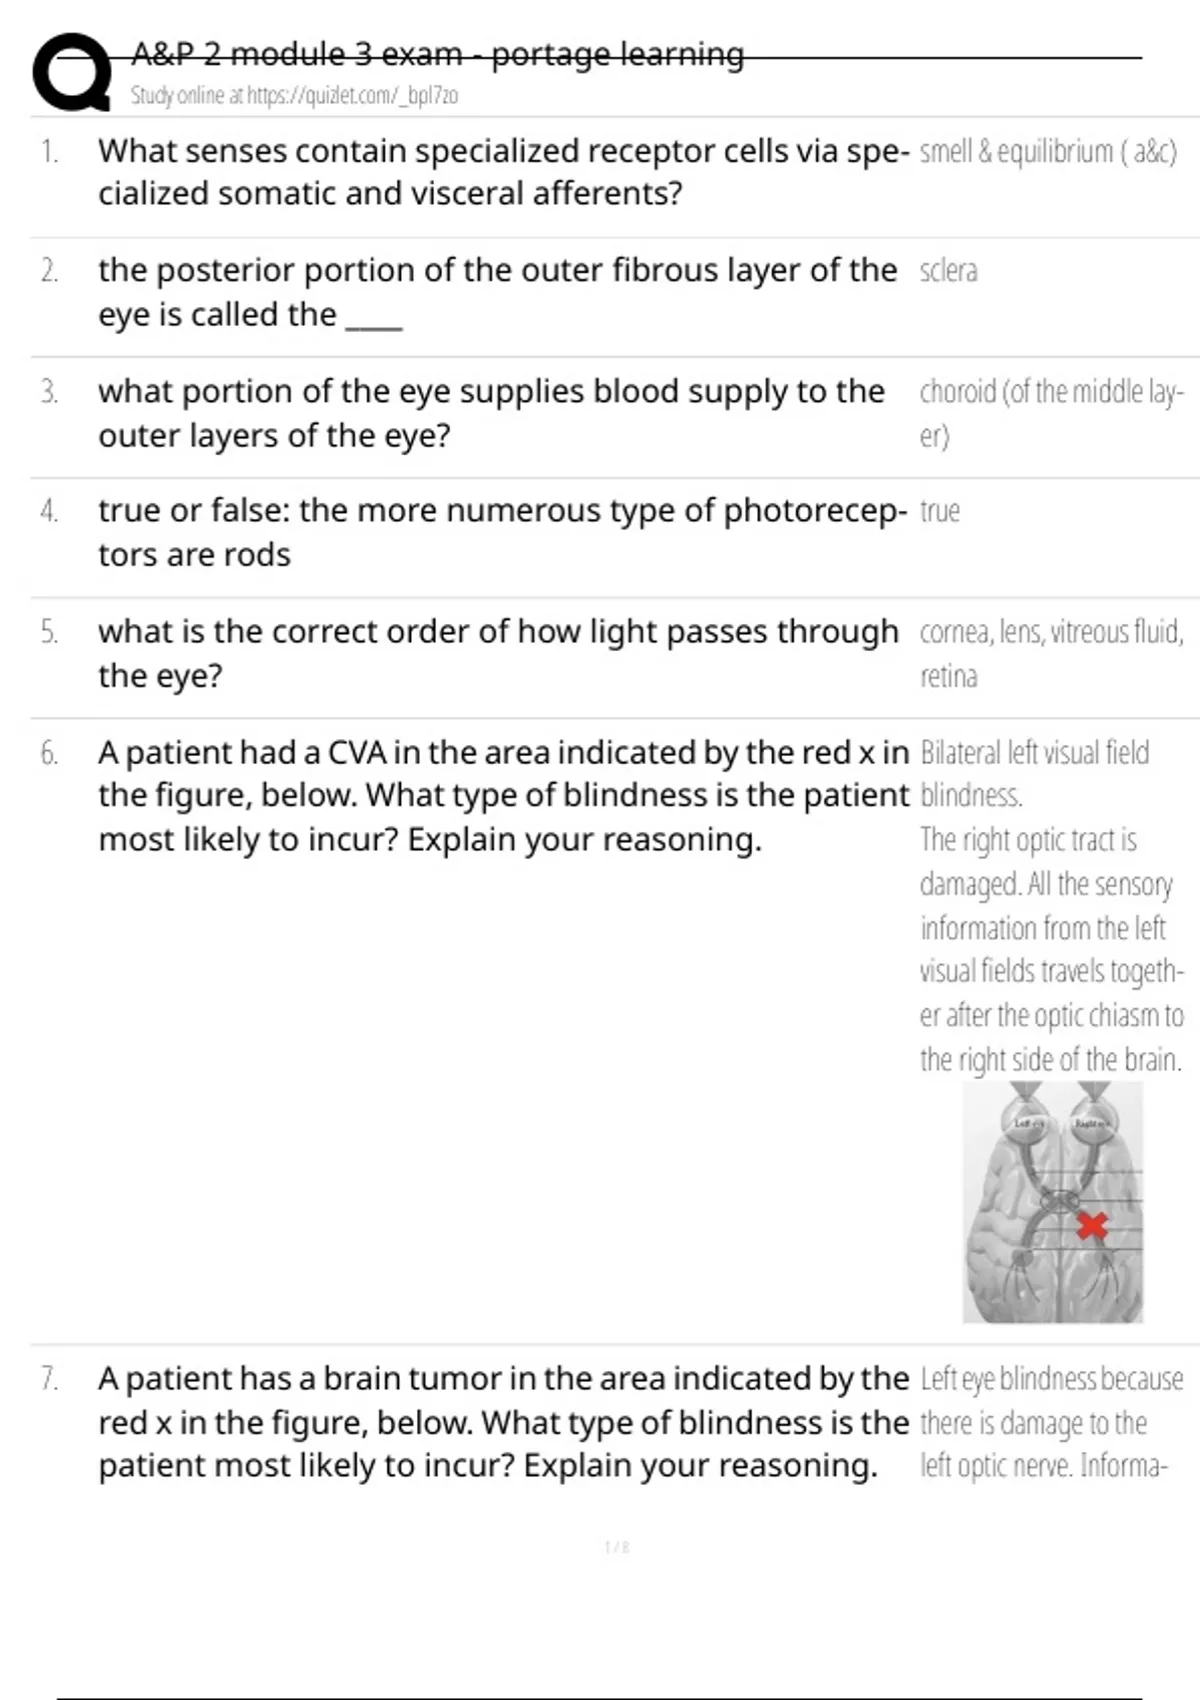Select the photoreceptors rods question text

(502, 532)
